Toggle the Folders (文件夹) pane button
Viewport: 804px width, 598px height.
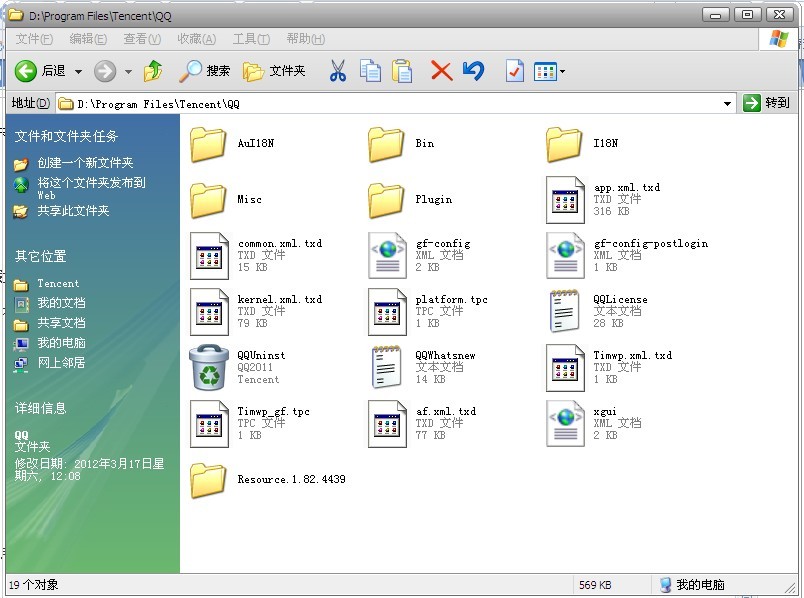(x=274, y=71)
